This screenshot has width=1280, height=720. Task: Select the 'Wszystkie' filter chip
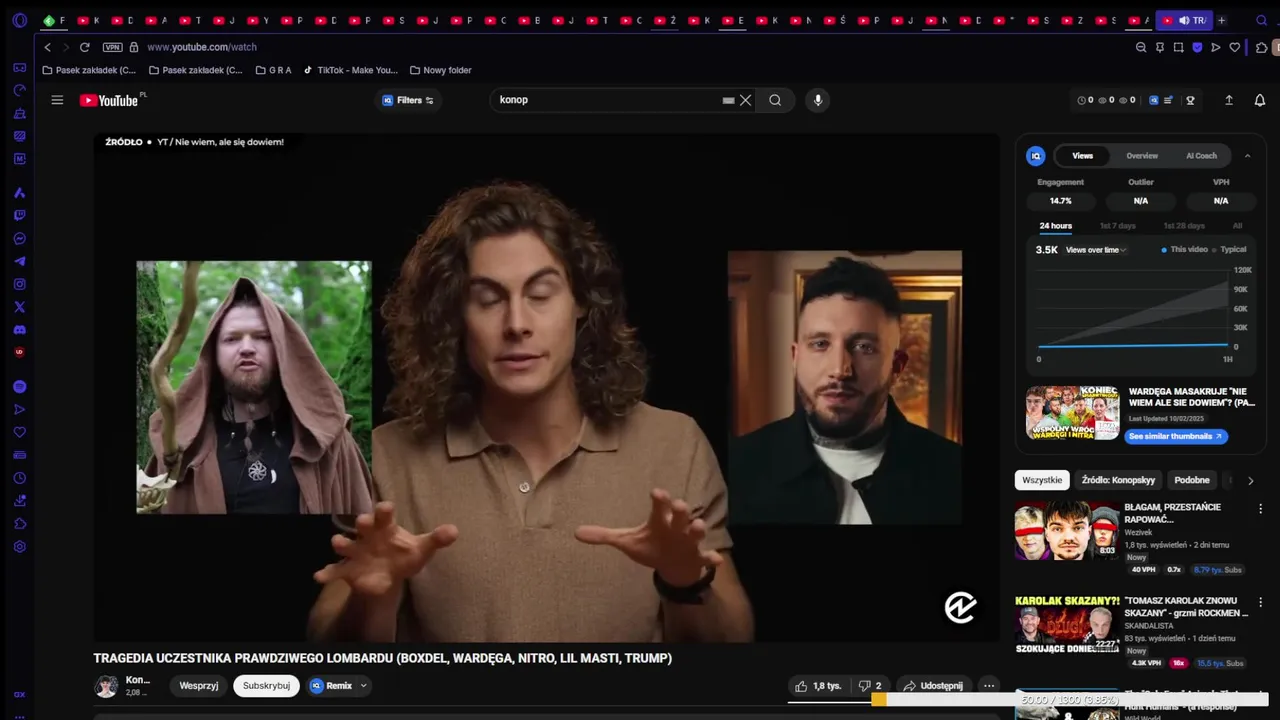[x=1042, y=480]
